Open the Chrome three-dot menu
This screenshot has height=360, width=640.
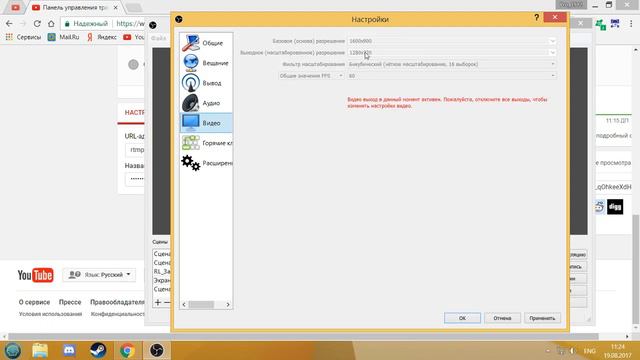(631, 24)
